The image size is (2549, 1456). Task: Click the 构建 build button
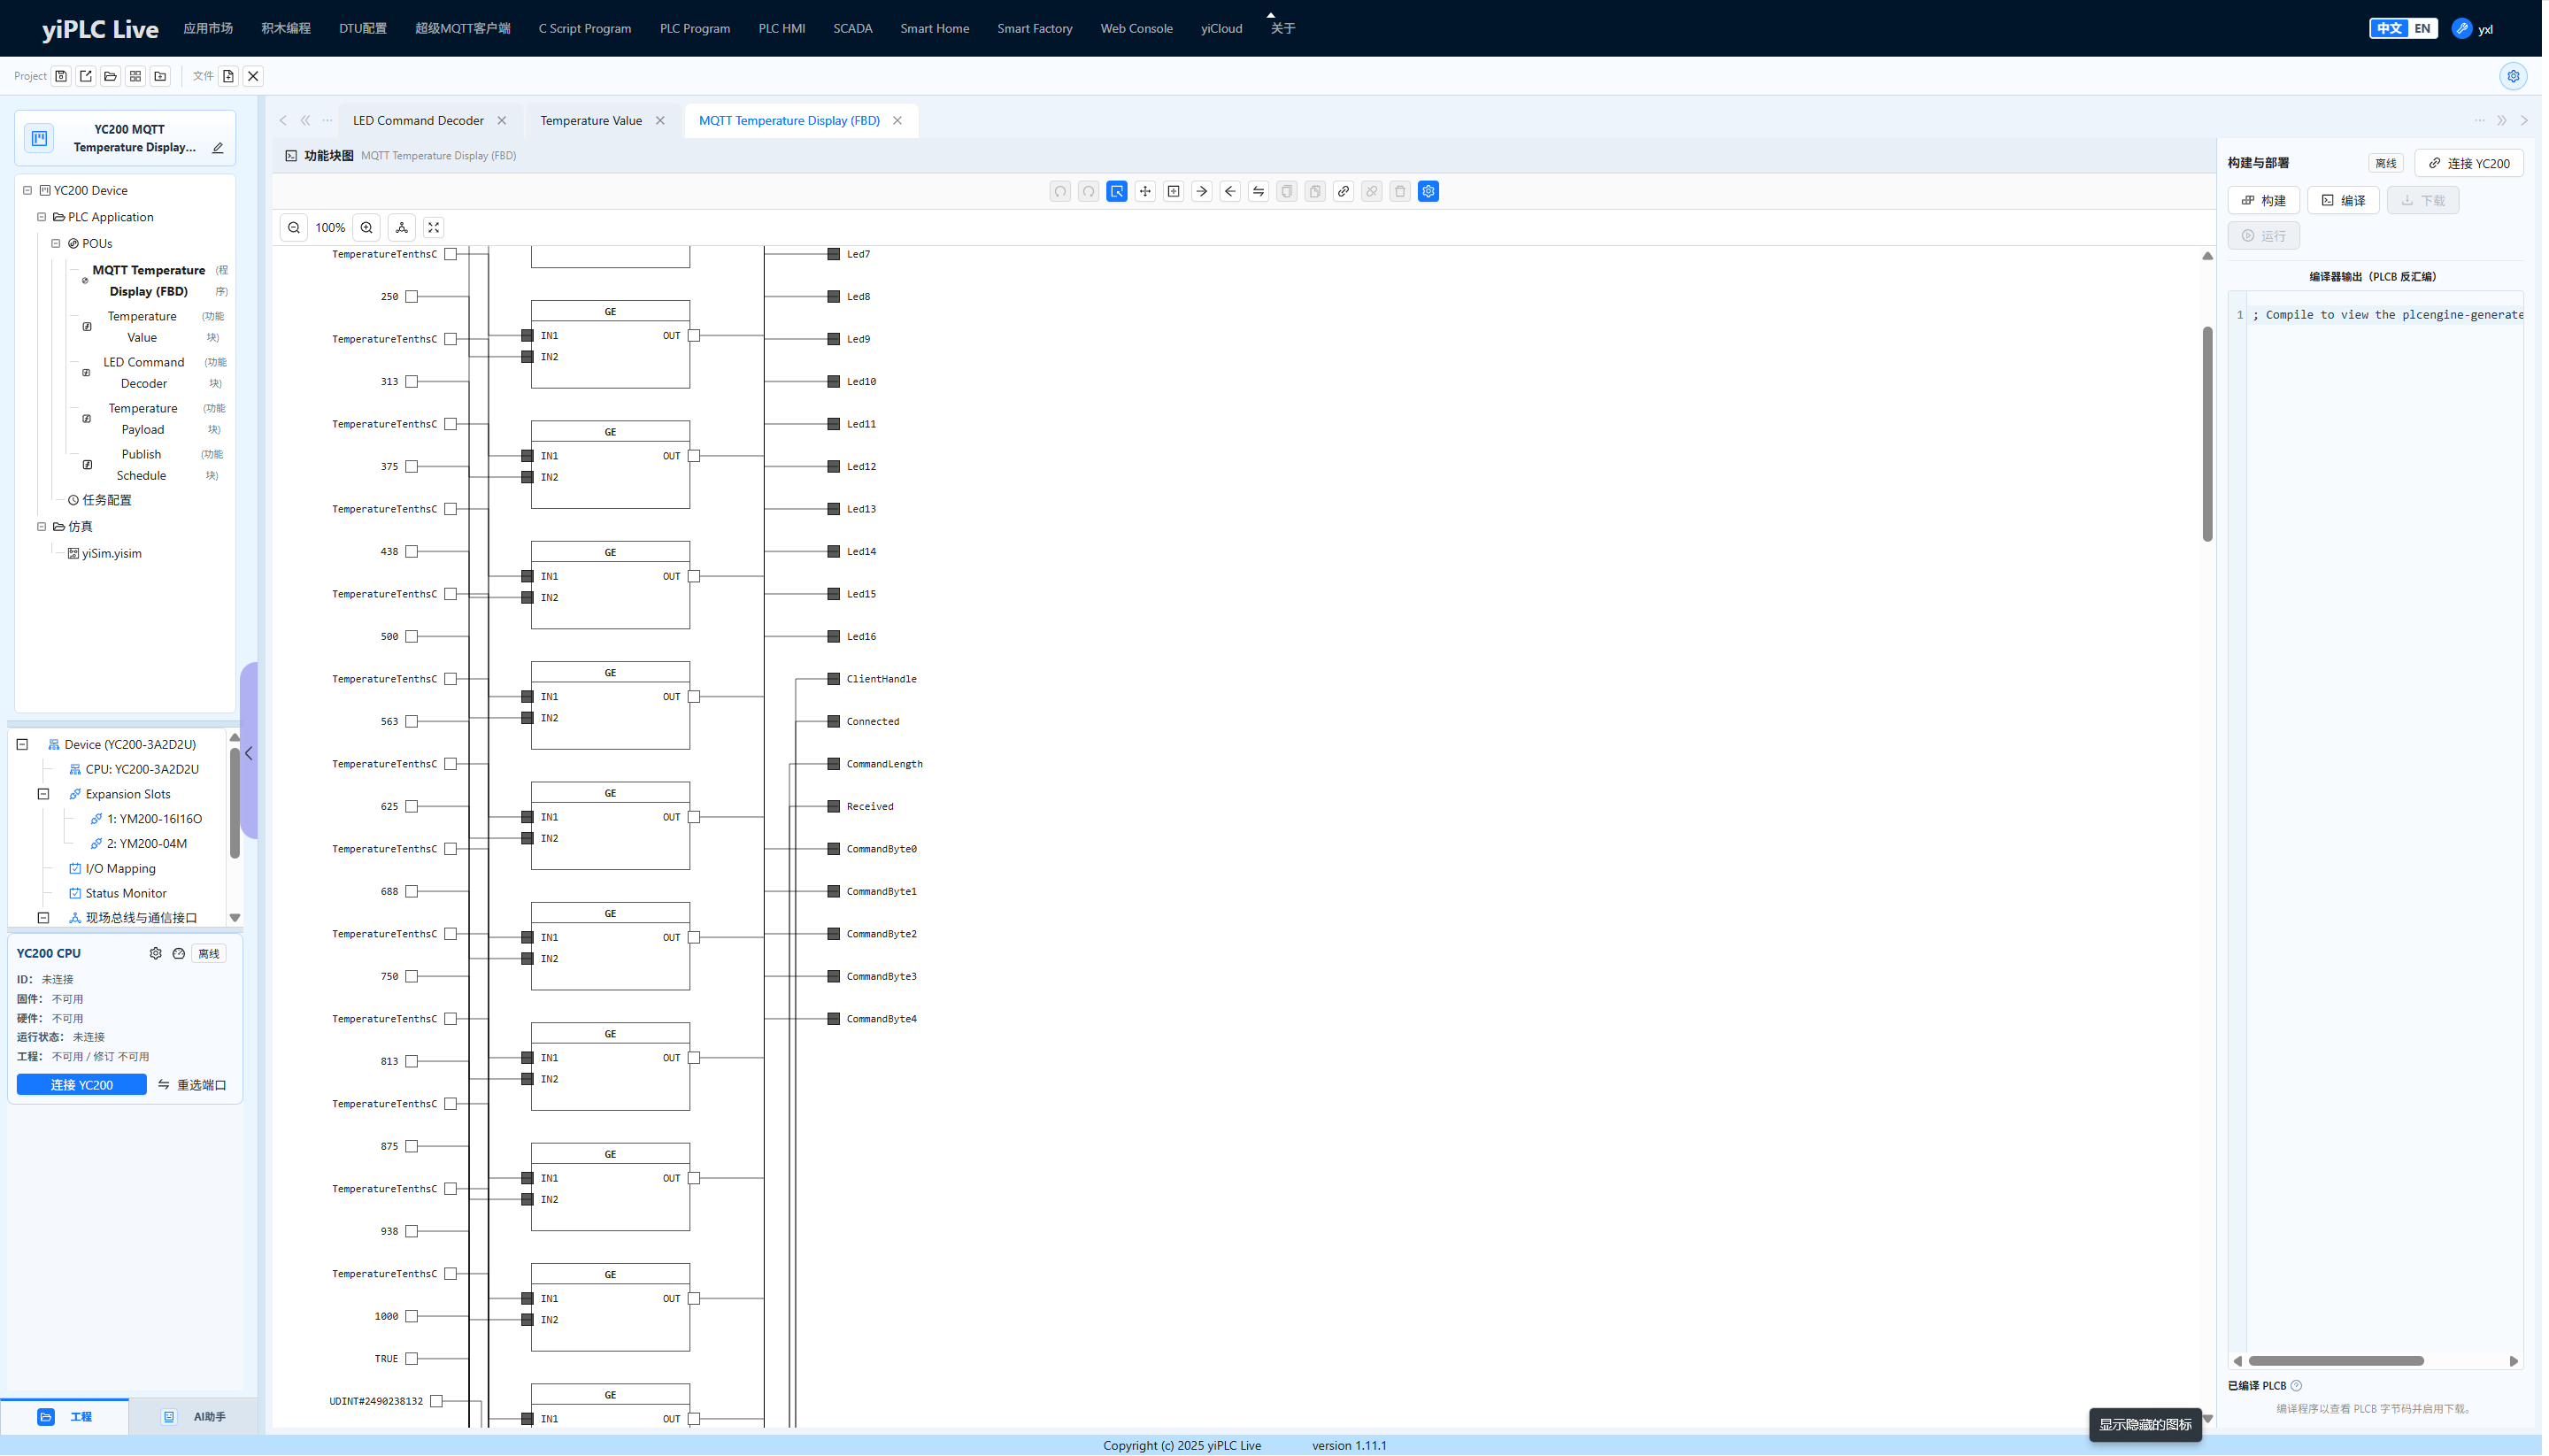pyautogui.click(x=2264, y=200)
